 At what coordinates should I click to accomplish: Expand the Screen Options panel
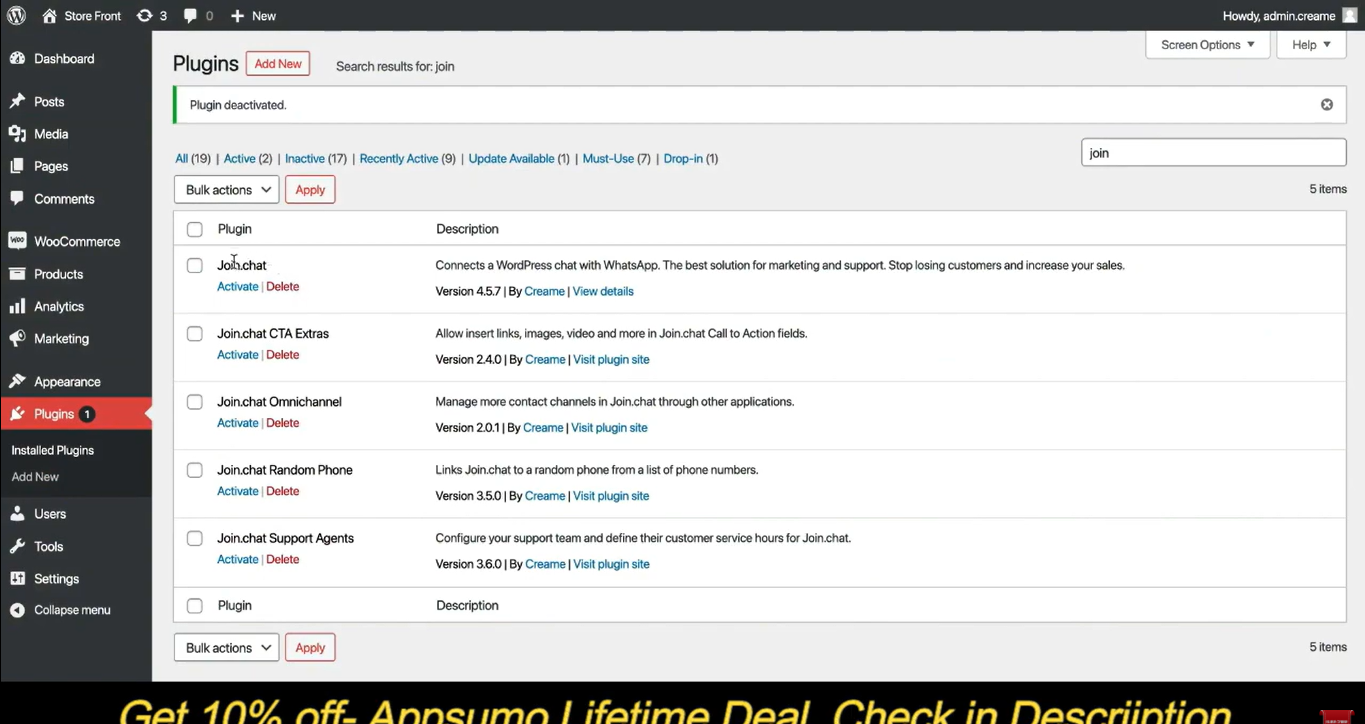pos(1208,45)
